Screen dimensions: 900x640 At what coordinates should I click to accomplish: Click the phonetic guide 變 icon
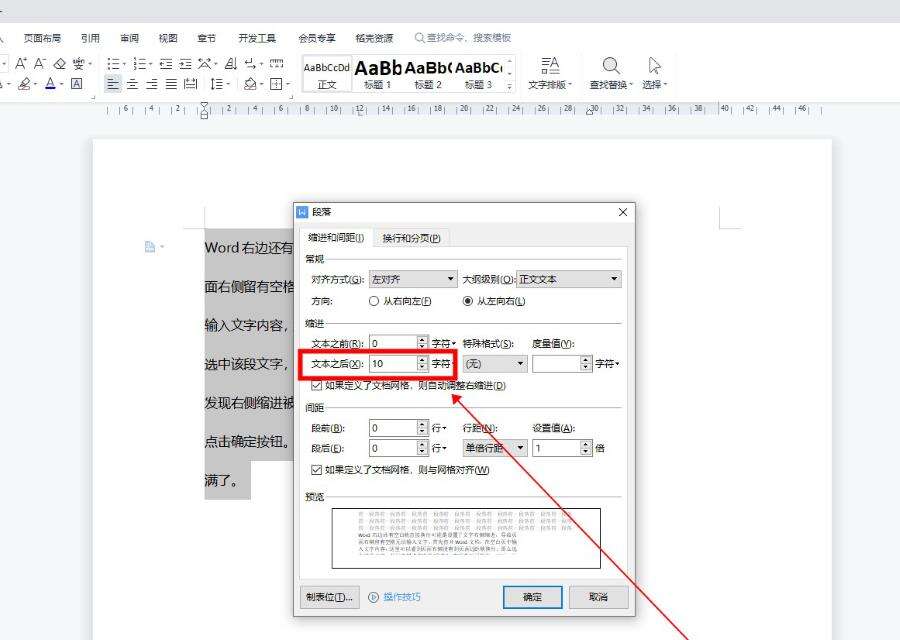point(79,64)
